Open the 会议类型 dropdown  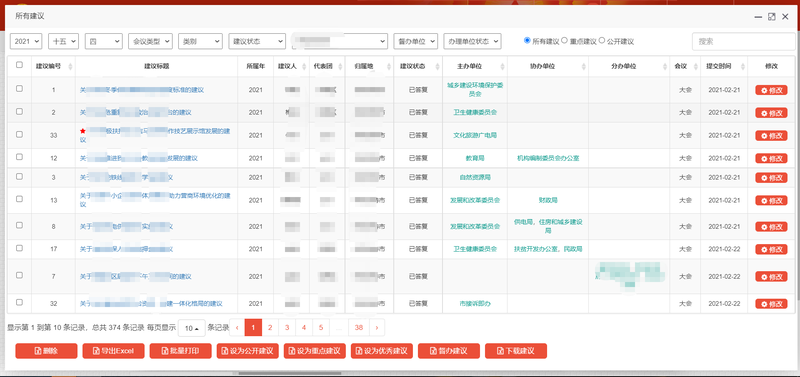click(150, 41)
